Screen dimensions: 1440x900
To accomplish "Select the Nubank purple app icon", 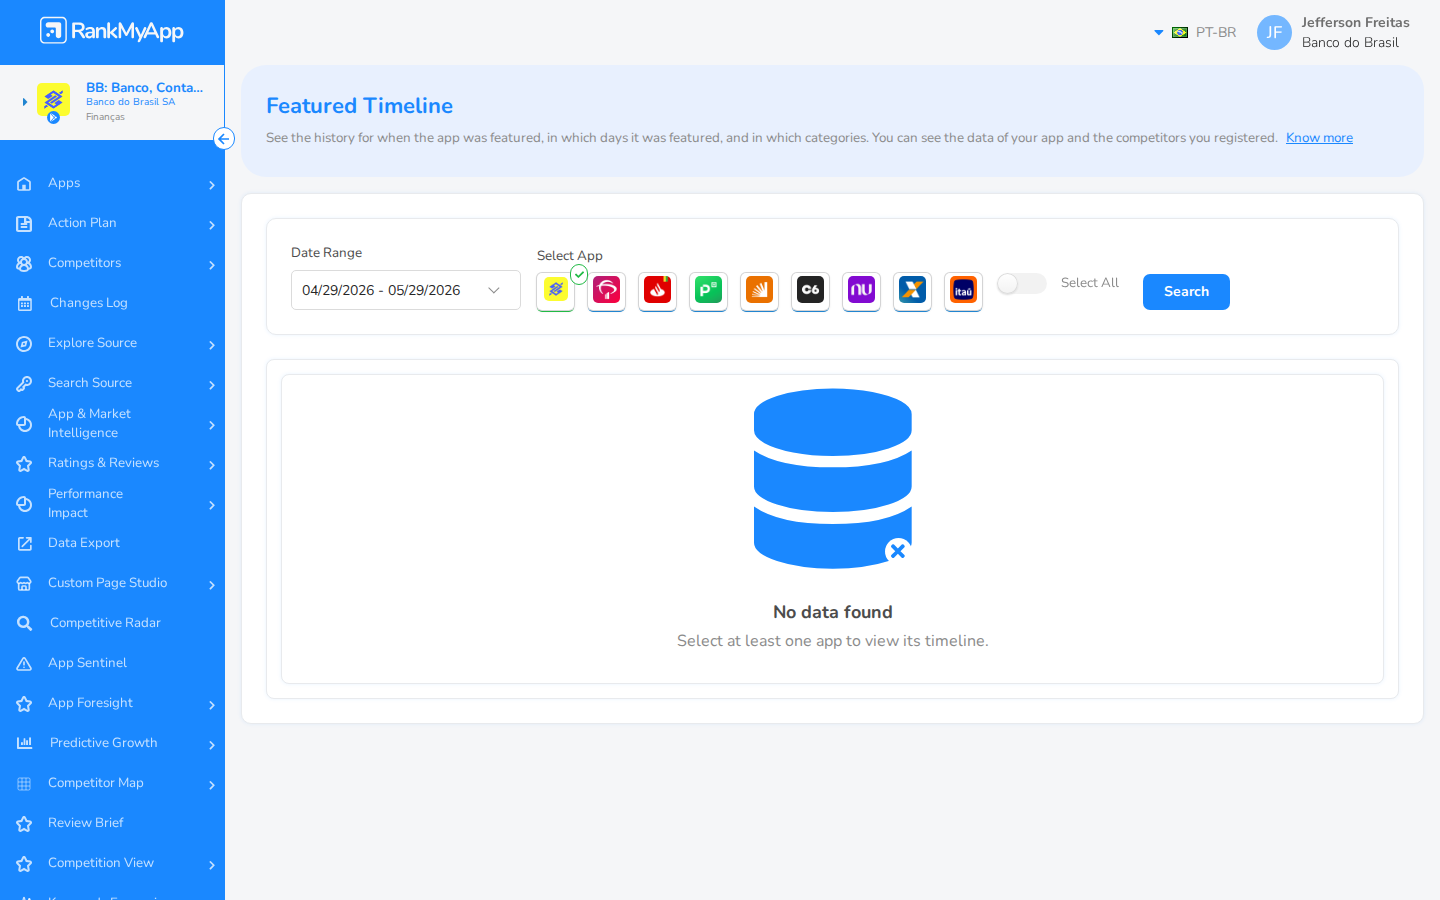I will click(861, 291).
